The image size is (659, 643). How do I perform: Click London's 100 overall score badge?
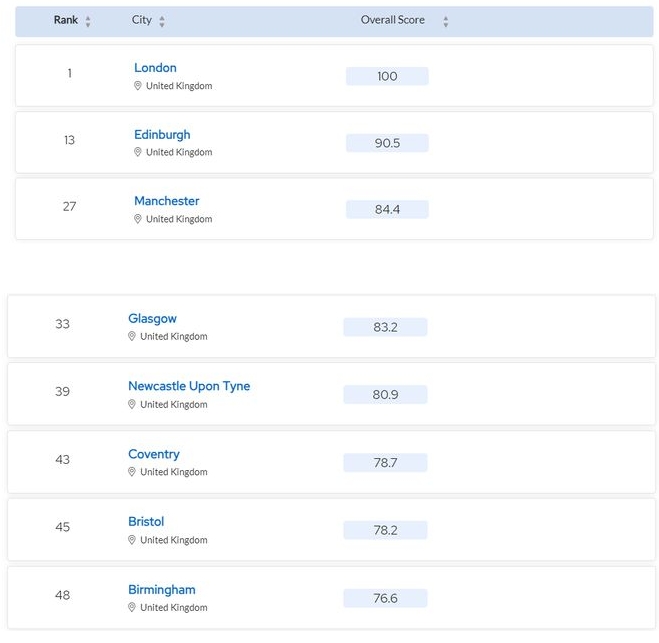tap(387, 76)
